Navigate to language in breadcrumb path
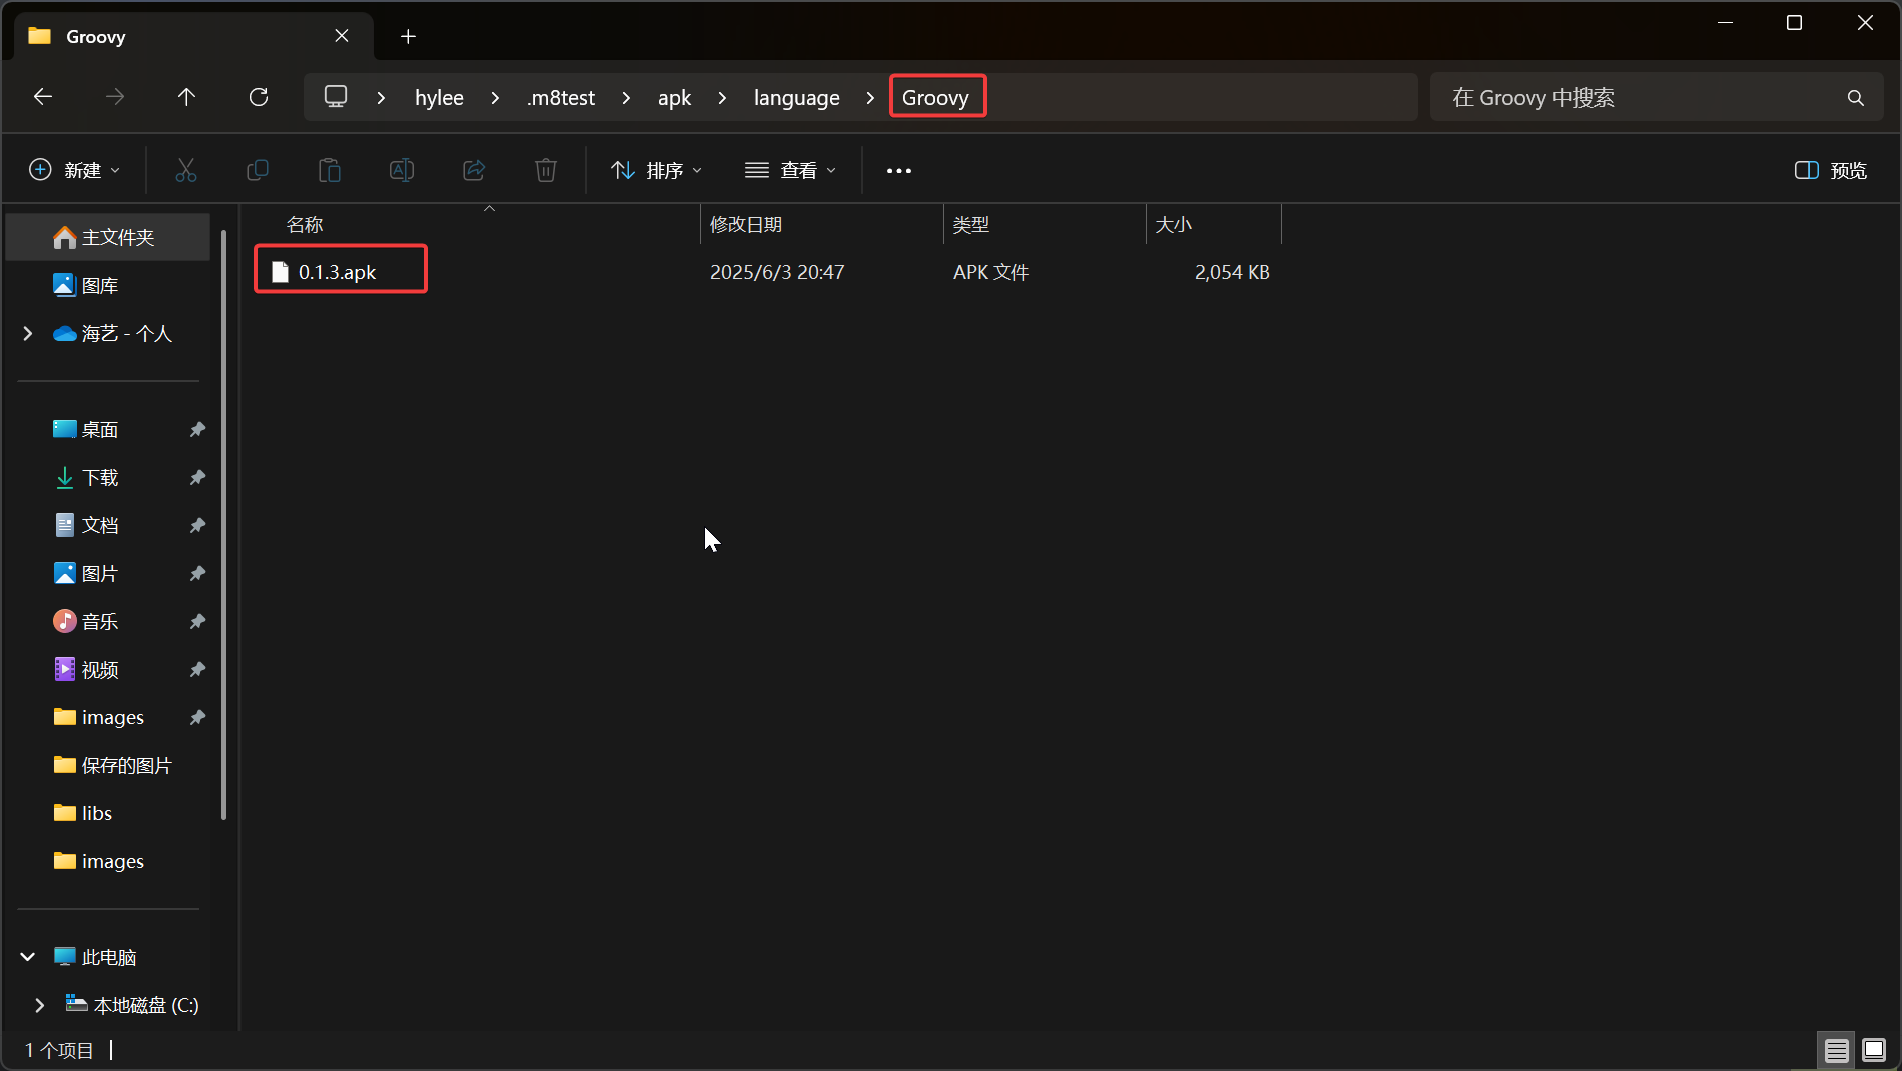Screen dimensions: 1902x1071 (796, 97)
